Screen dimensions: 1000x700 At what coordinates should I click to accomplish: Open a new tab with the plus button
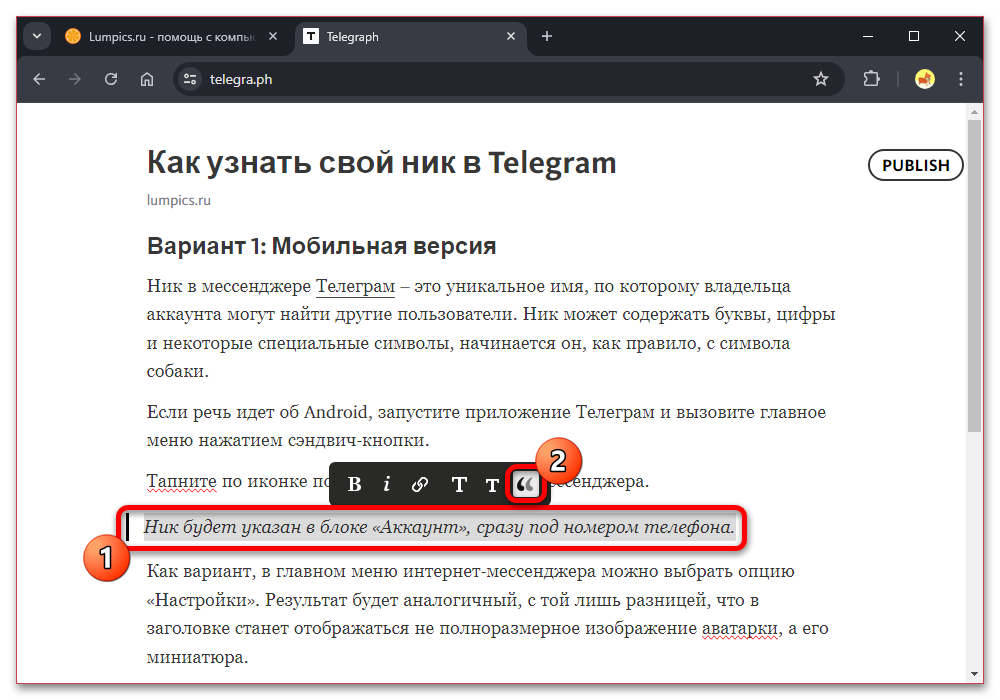pos(547,36)
